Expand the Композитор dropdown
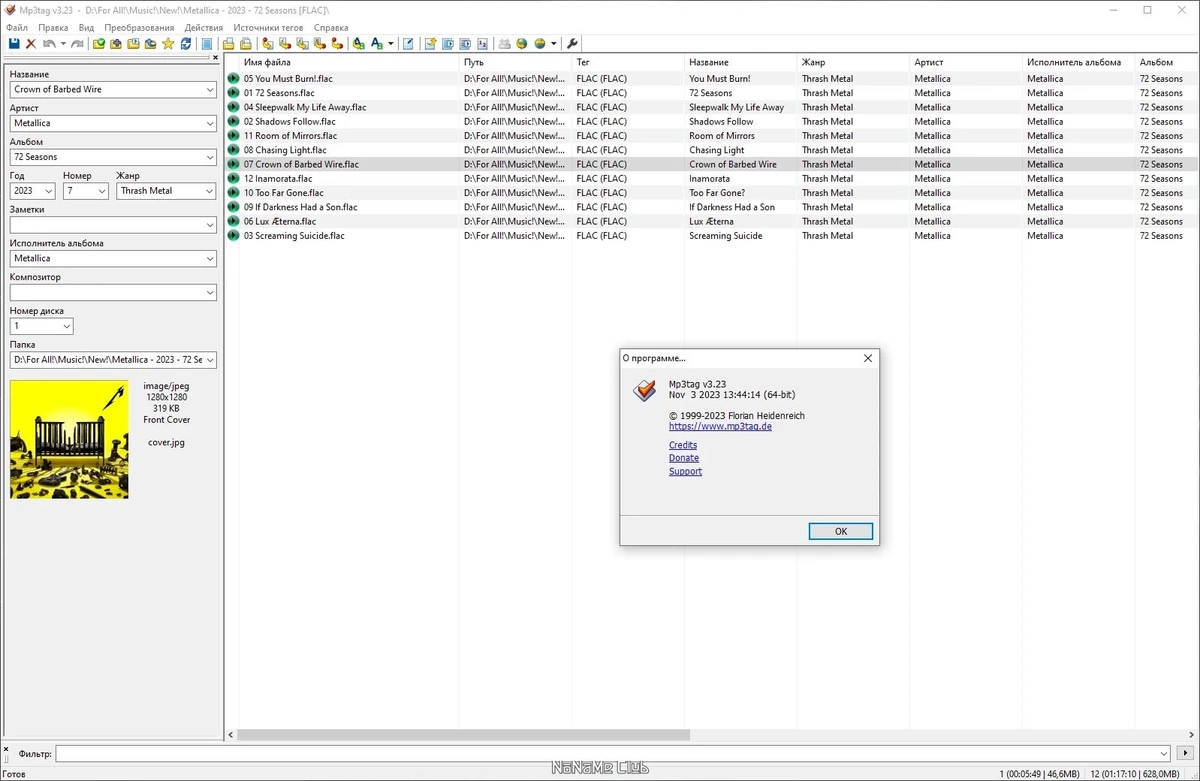1200x781 pixels. [209, 292]
